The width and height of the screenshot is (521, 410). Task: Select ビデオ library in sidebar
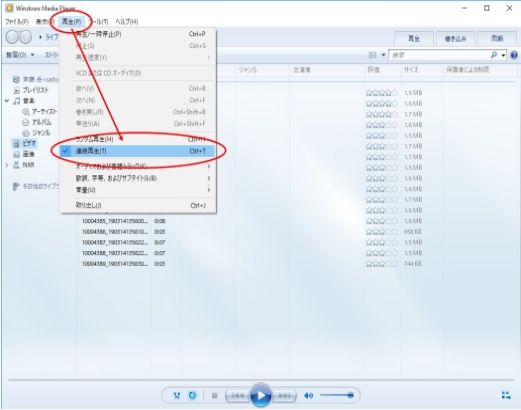pyautogui.click(x=25, y=144)
